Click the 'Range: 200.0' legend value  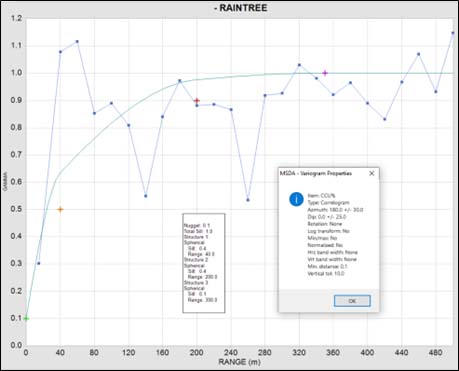pyautogui.click(x=202, y=277)
